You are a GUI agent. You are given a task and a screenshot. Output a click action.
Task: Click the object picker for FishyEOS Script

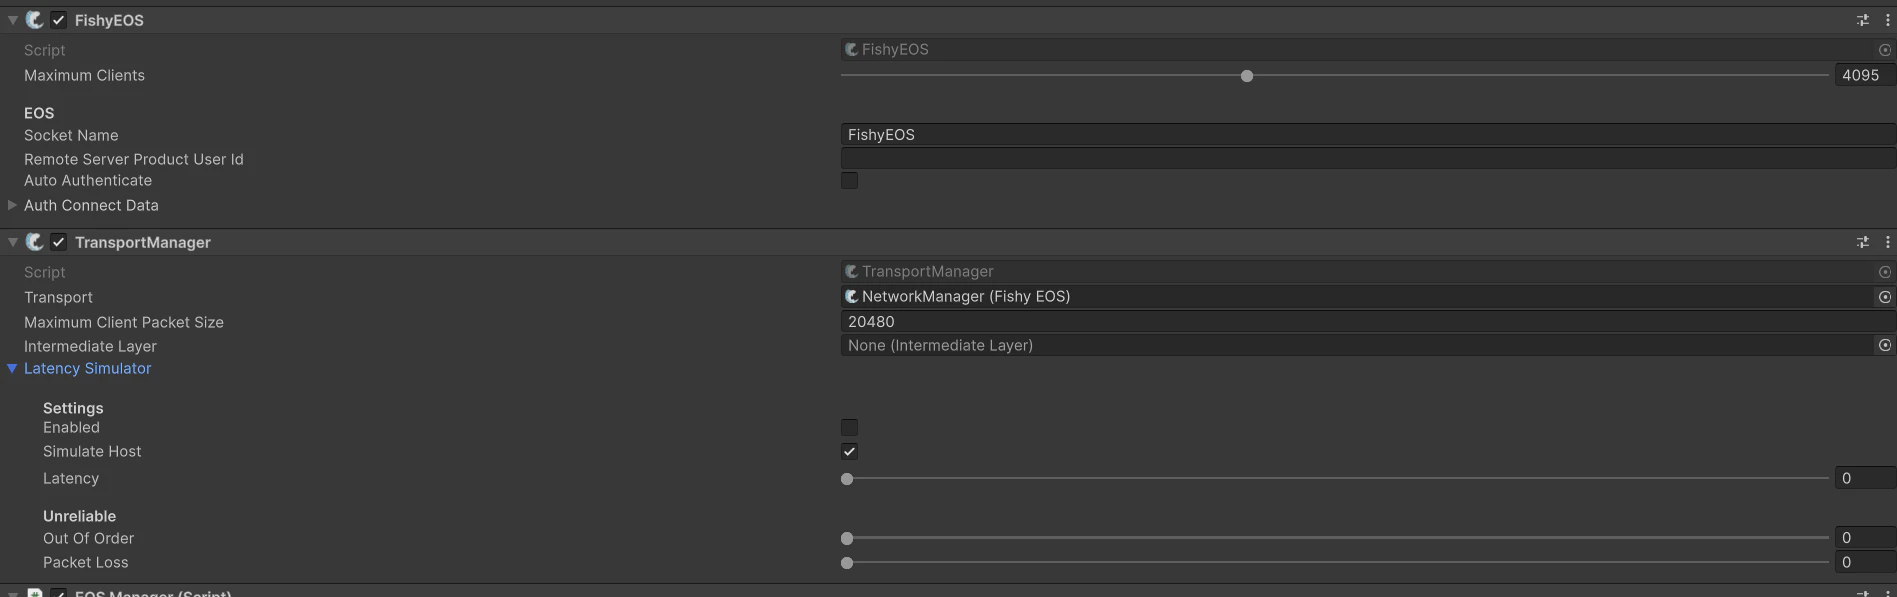(1885, 50)
